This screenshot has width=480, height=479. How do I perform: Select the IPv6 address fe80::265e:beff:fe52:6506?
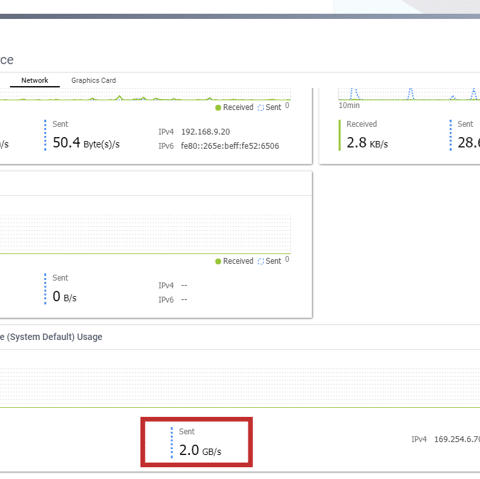(x=230, y=146)
